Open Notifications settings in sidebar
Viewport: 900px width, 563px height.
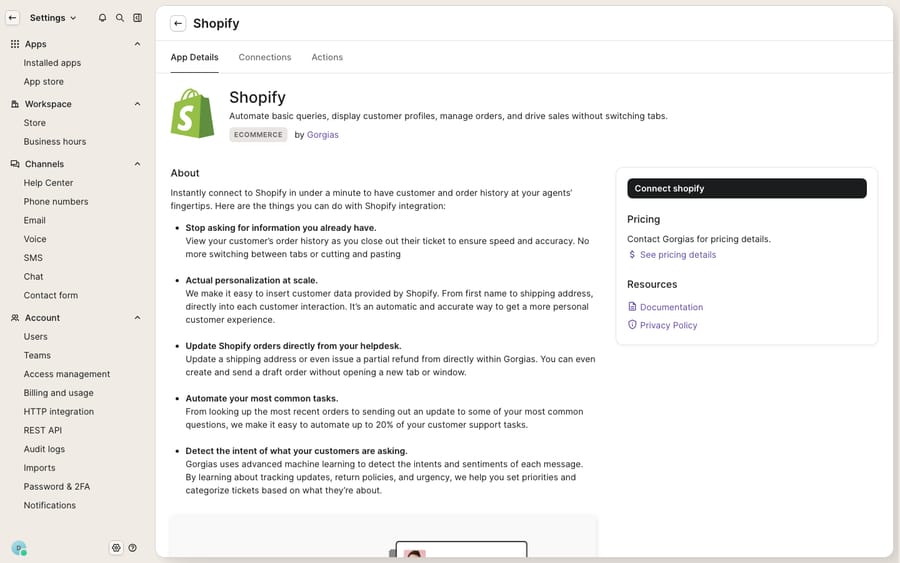pos(49,506)
